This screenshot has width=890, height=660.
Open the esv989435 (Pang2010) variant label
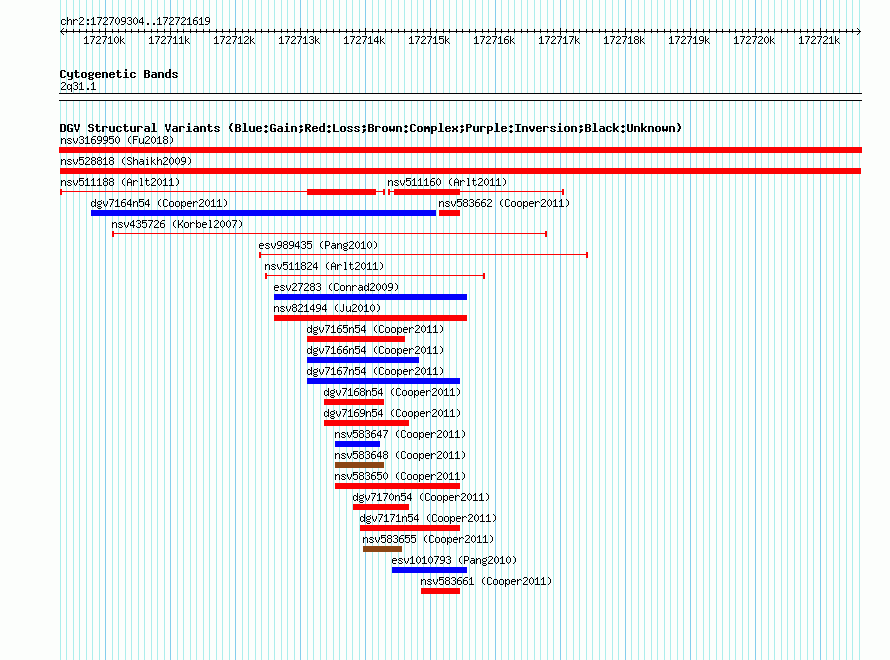pos(318,245)
